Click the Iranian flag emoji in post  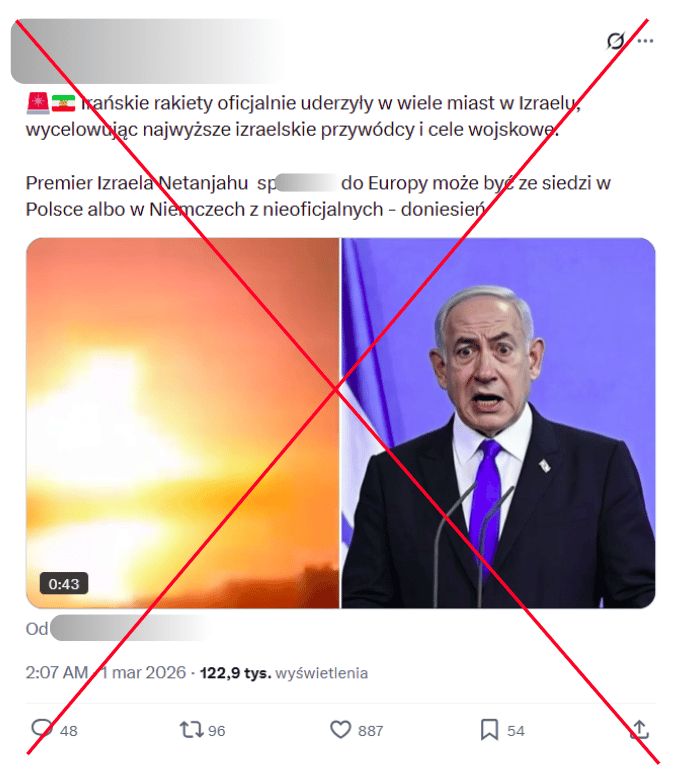tap(64, 103)
